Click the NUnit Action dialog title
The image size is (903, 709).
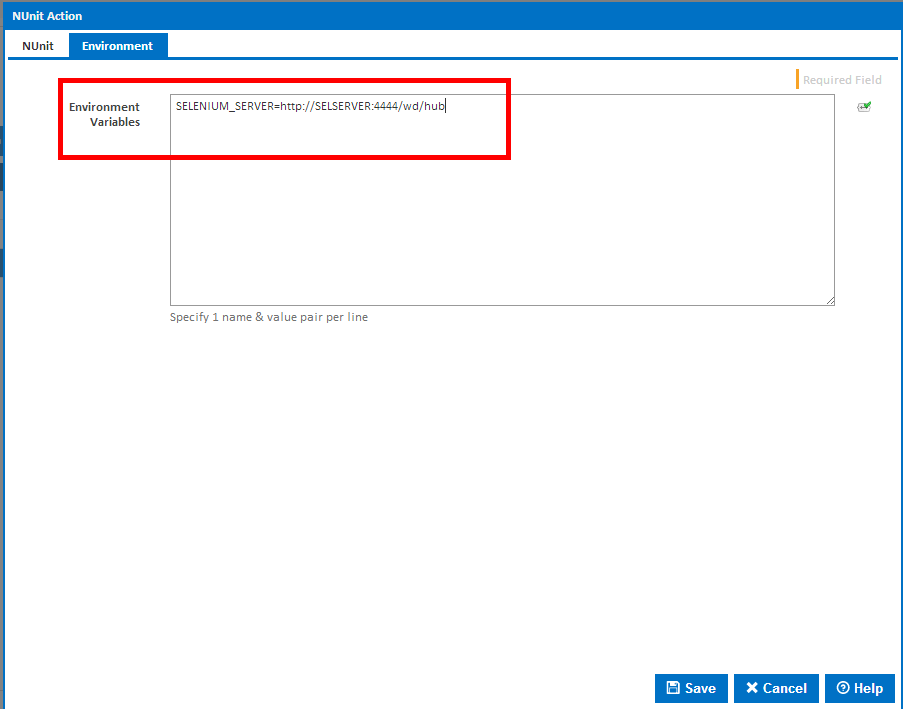[x=47, y=16]
